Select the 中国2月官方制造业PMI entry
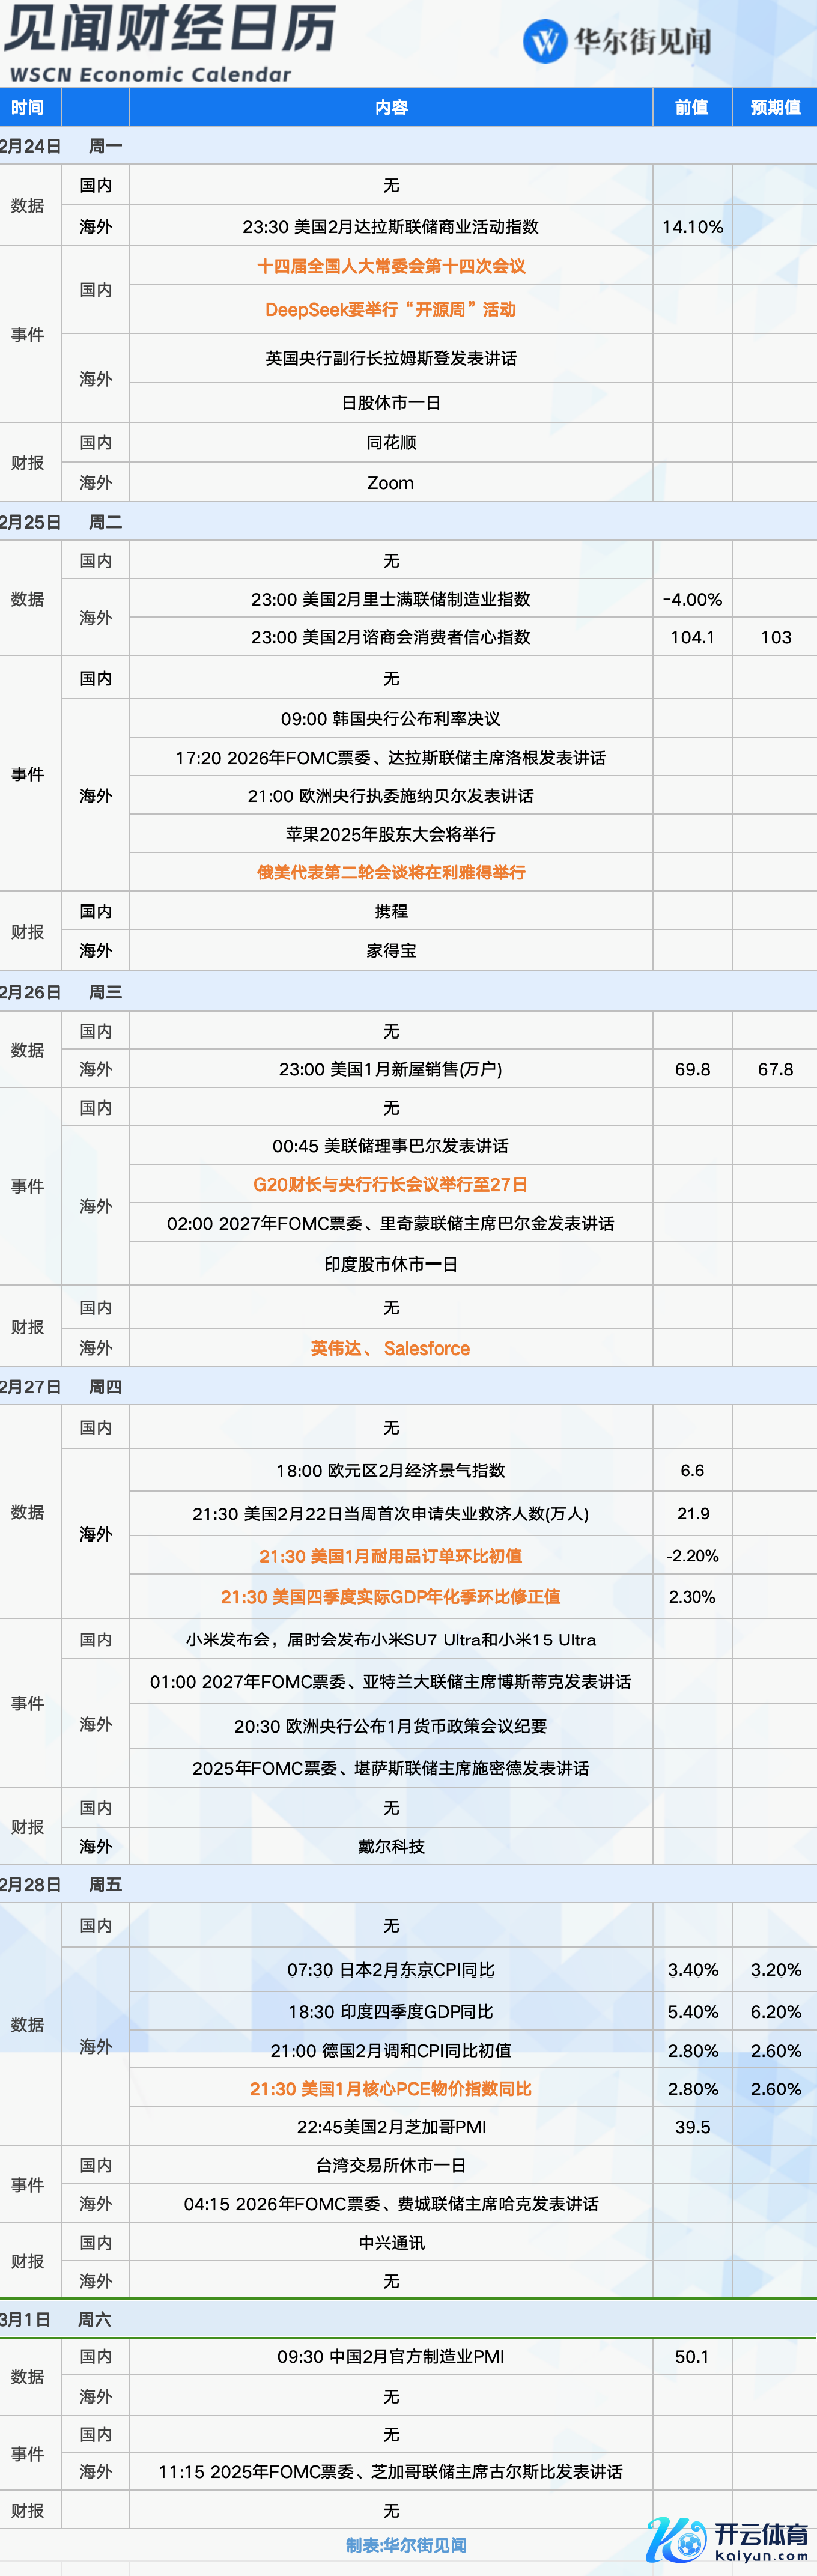The width and height of the screenshot is (817, 2576). 390,2357
